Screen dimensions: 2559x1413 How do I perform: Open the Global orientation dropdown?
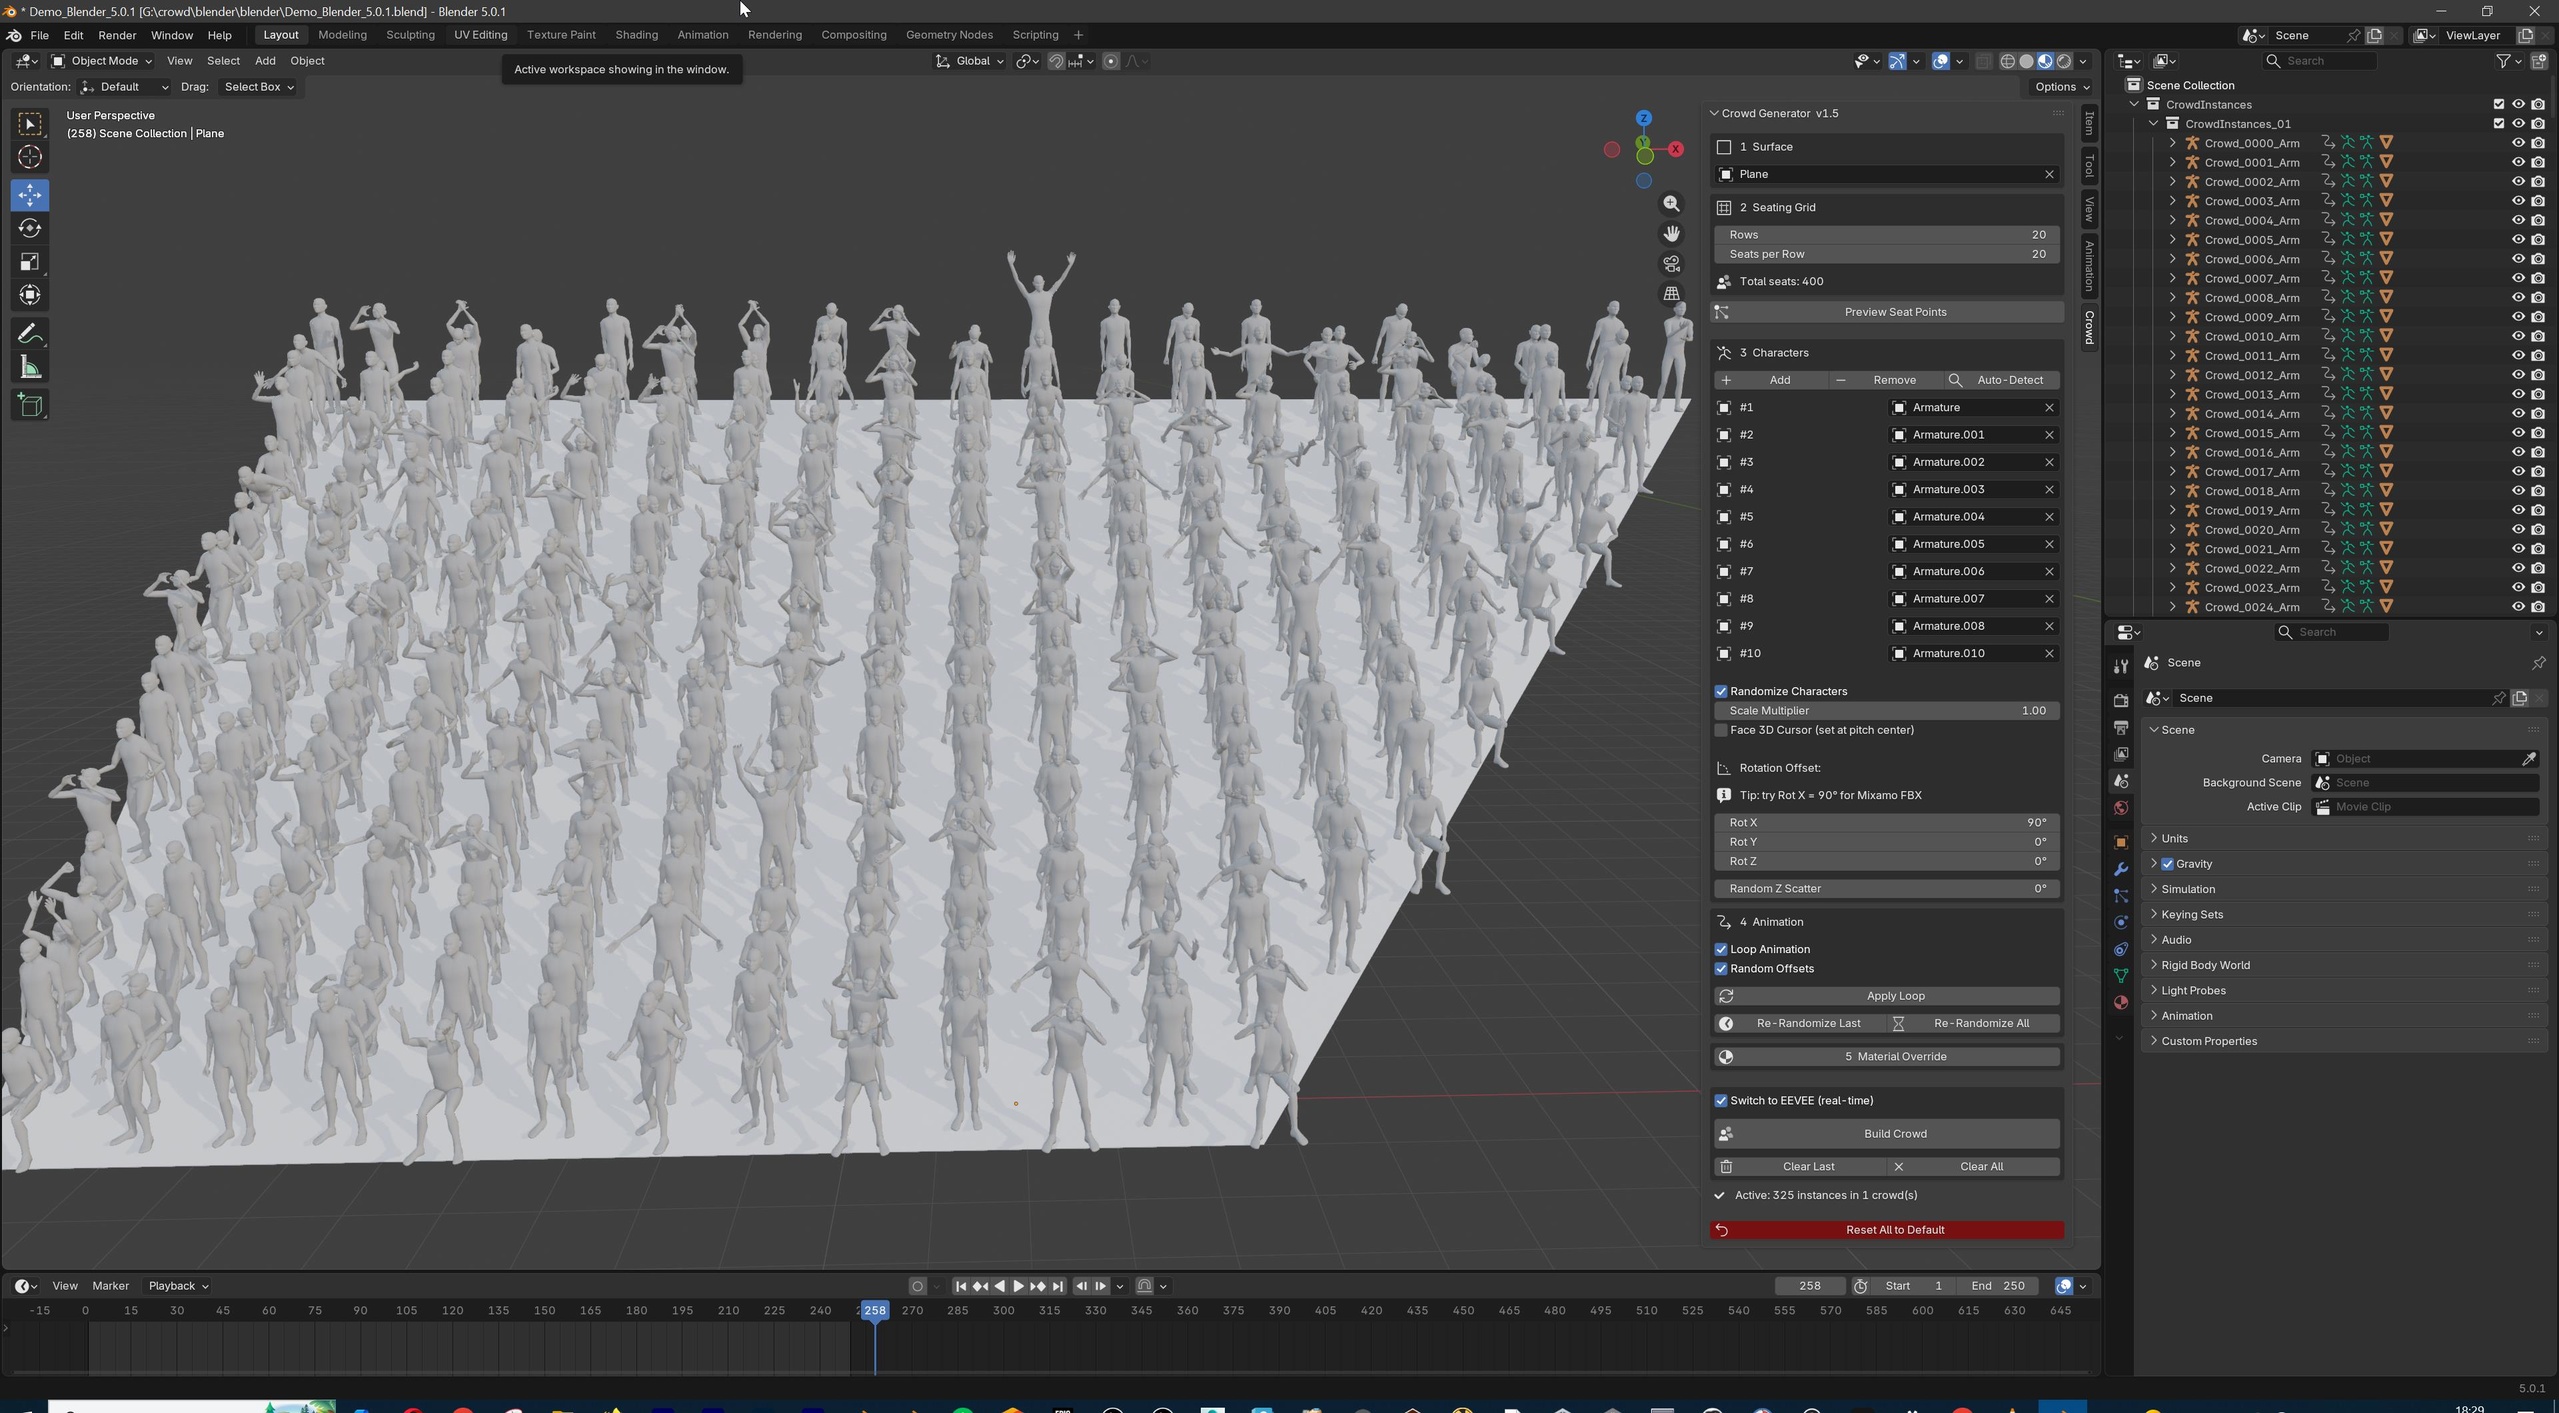pyautogui.click(x=969, y=61)
